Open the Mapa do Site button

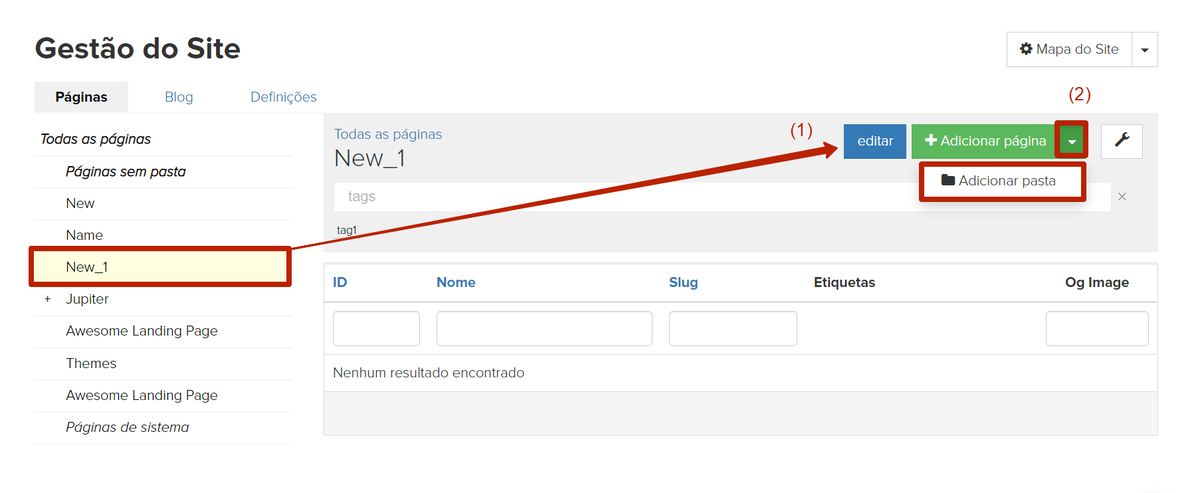(x=1069, y=49)
